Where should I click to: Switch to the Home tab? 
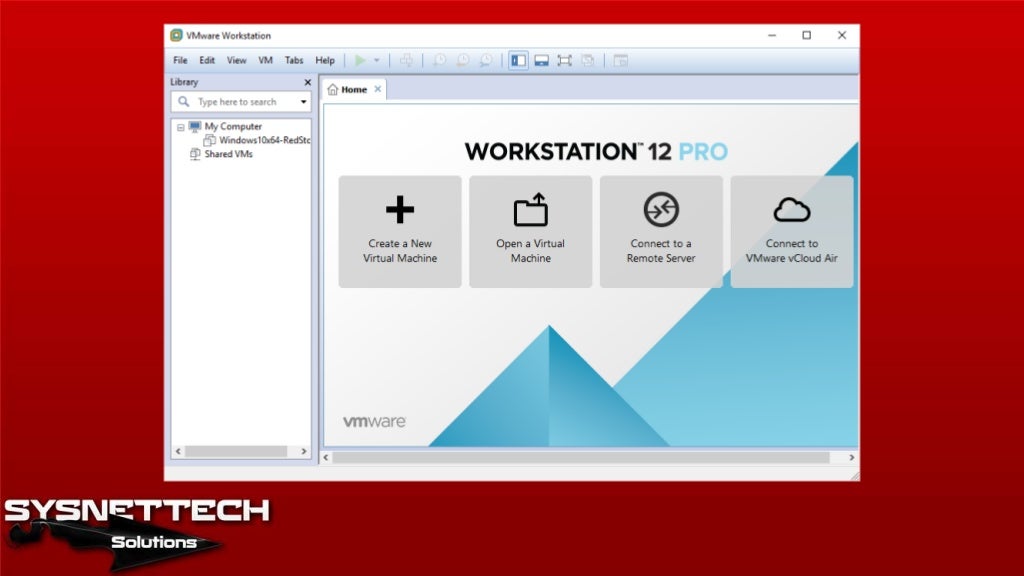tap(354, 89)
